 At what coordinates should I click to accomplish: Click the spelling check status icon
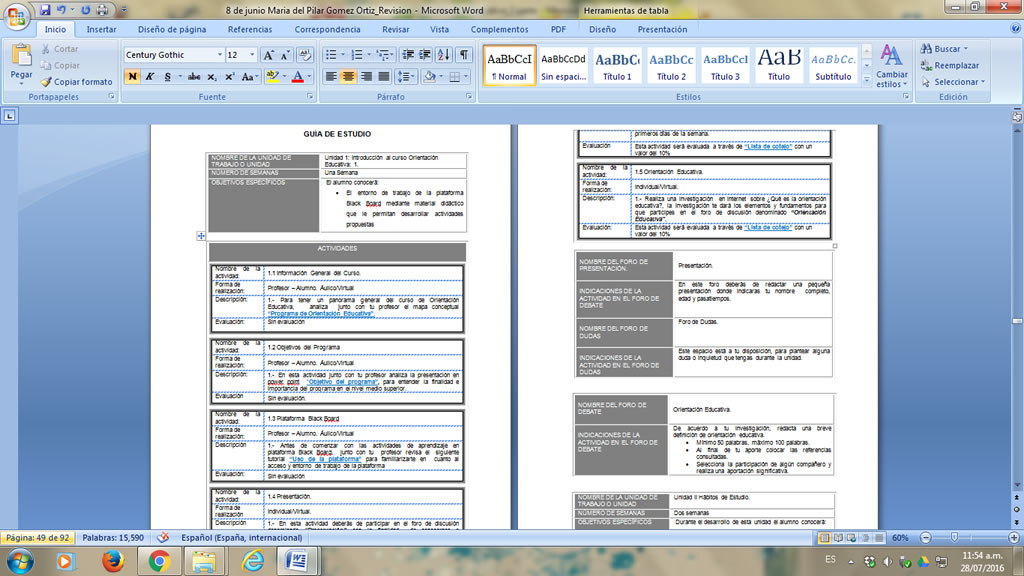[163, 537]
